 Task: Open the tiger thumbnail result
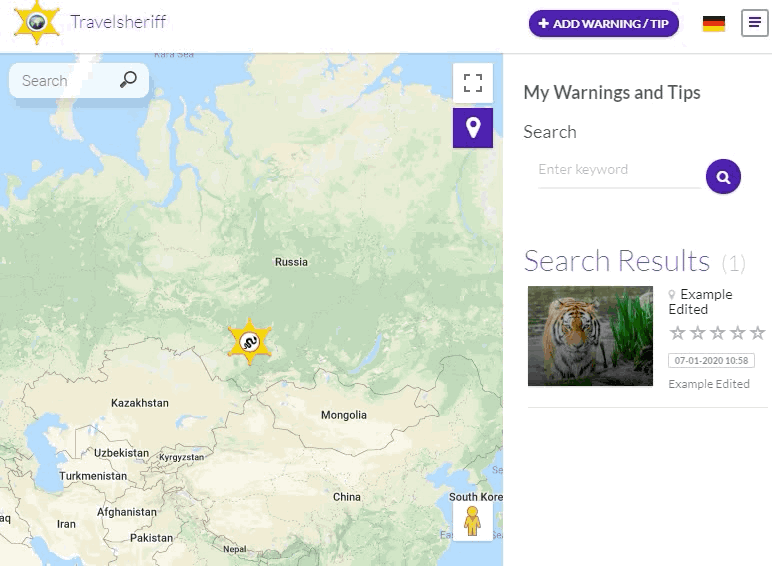coord(590,336)
